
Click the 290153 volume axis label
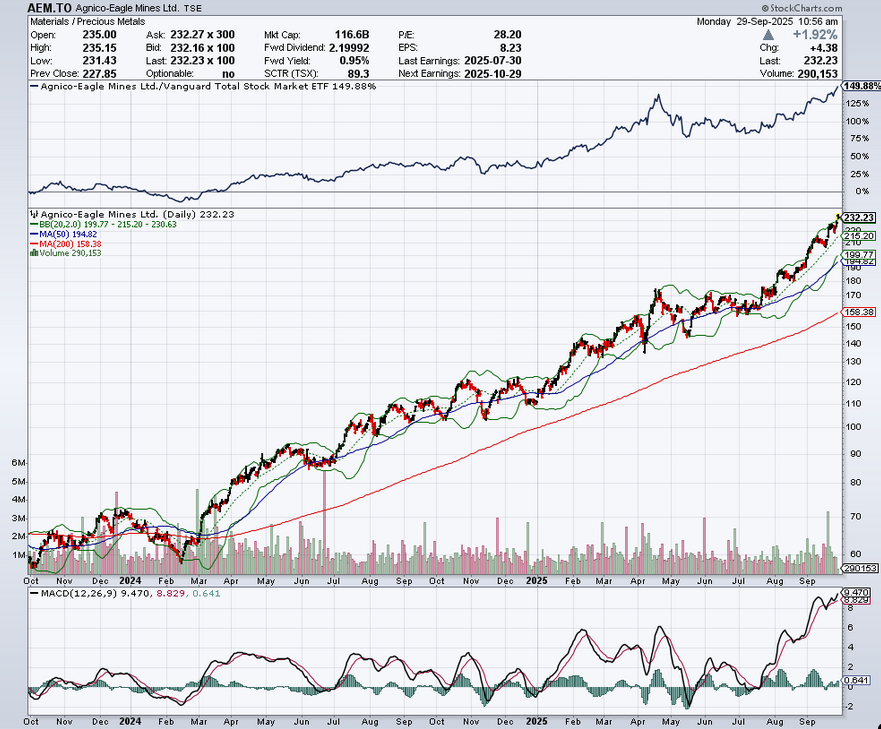click(x=860, y=568)
